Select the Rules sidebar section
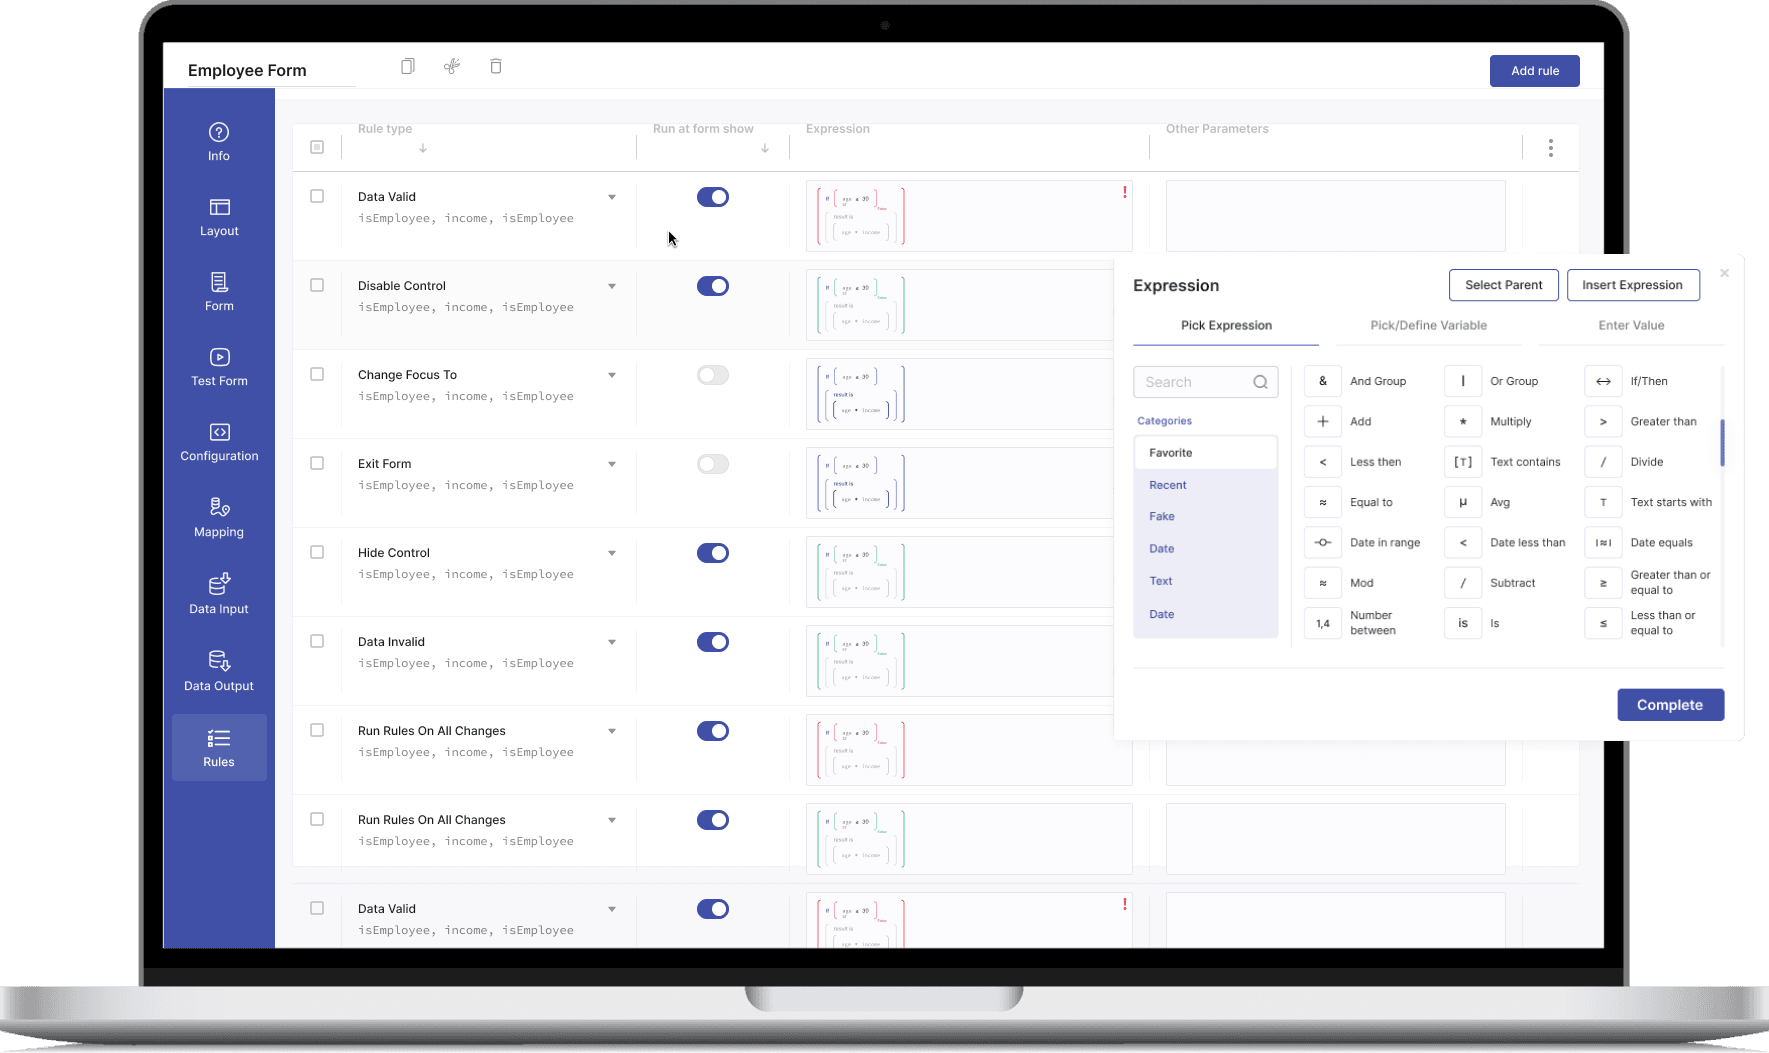The height and width of the screenshot is (1053, 1769). [x=219, y=747]
